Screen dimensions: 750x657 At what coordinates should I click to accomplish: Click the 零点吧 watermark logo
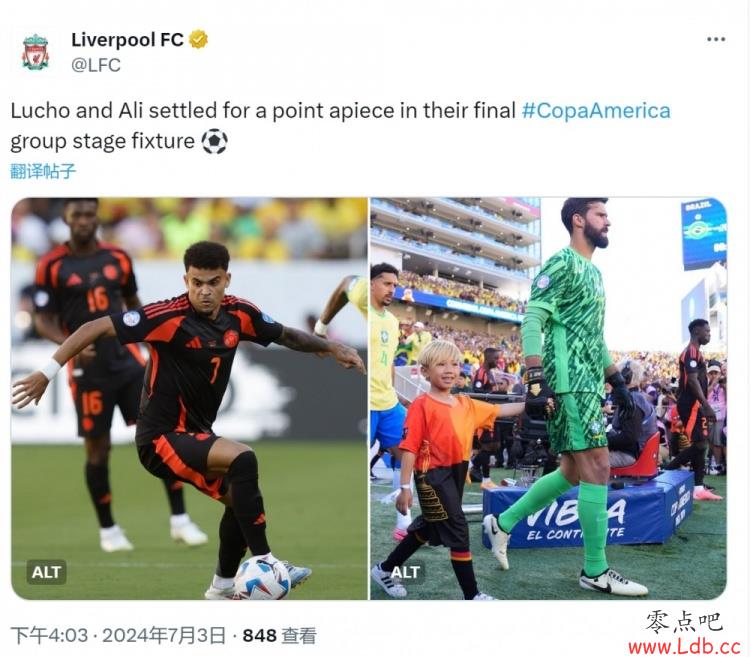pos(684,622)
